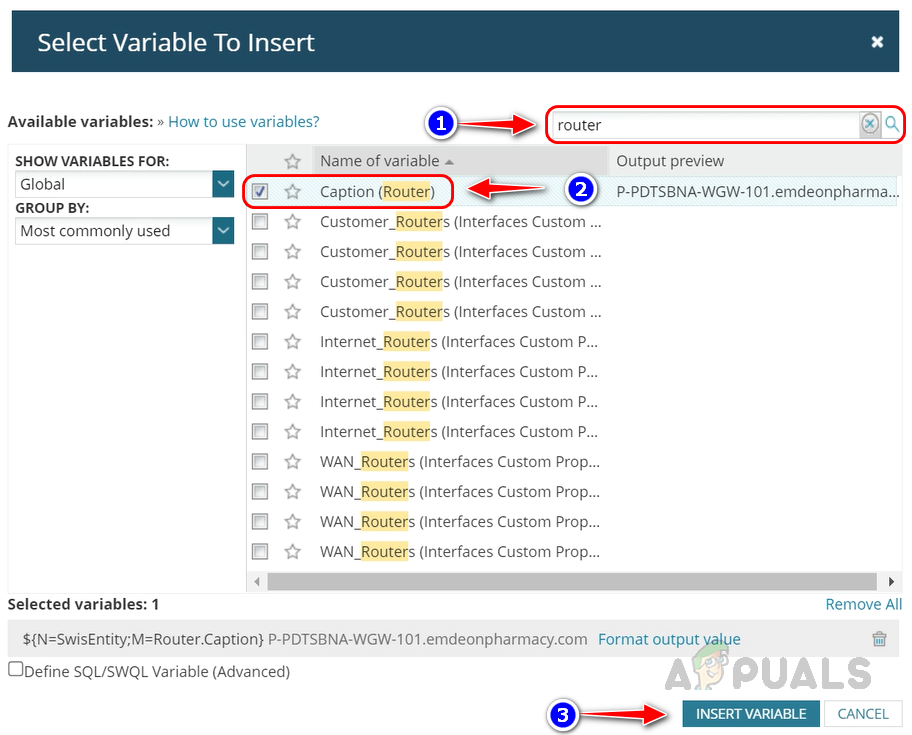Viewport: 912px width, 735px height.
Task: Clear the search text with the X icon
Action: click(x=870, y=124)
